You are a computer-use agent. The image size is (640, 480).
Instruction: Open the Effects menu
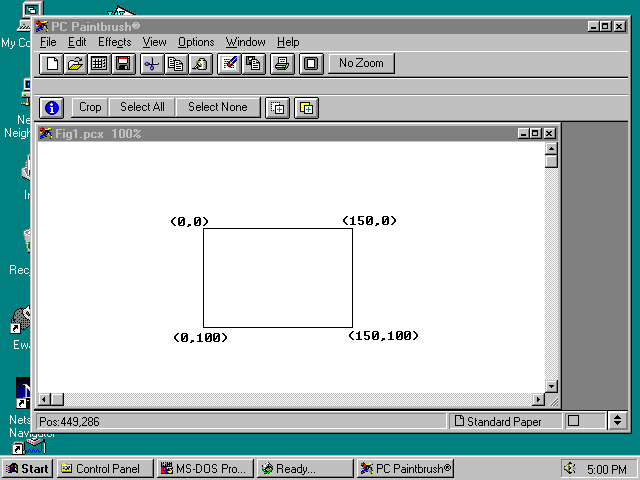click(115, 42)
